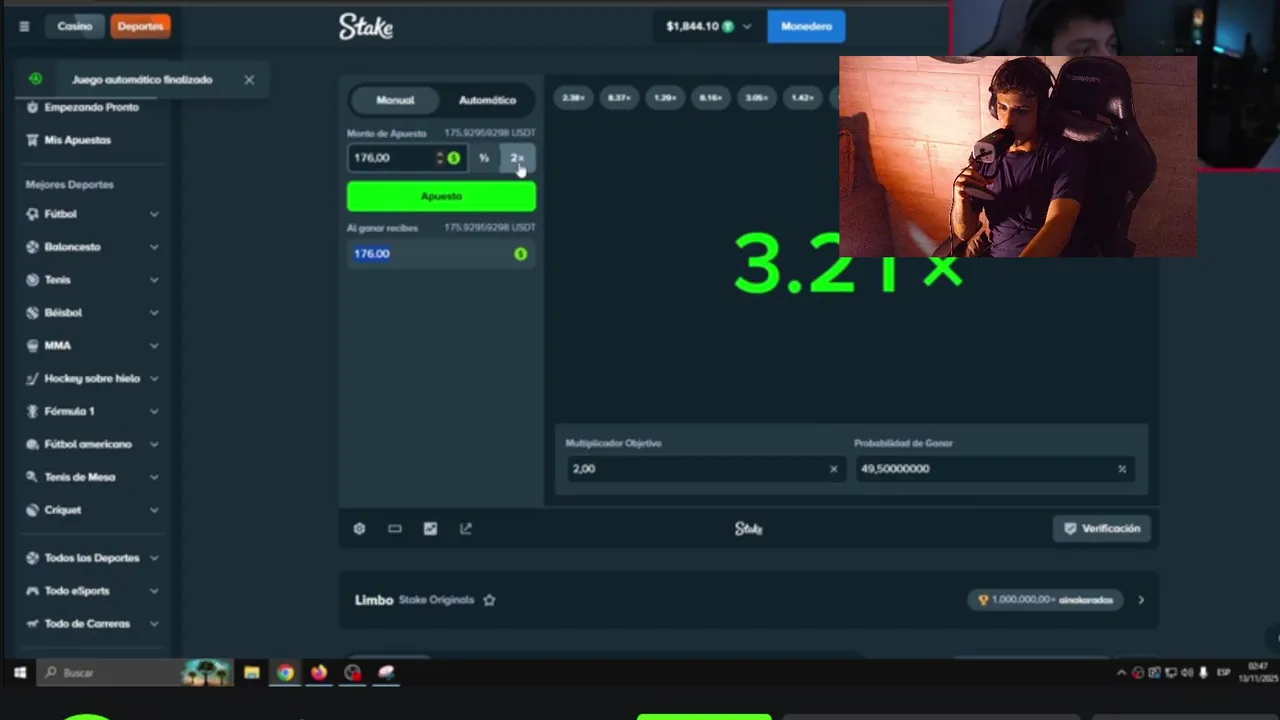Open past result 1.29× chip
Screen dimensions: 1280x720
pos(665,98)
